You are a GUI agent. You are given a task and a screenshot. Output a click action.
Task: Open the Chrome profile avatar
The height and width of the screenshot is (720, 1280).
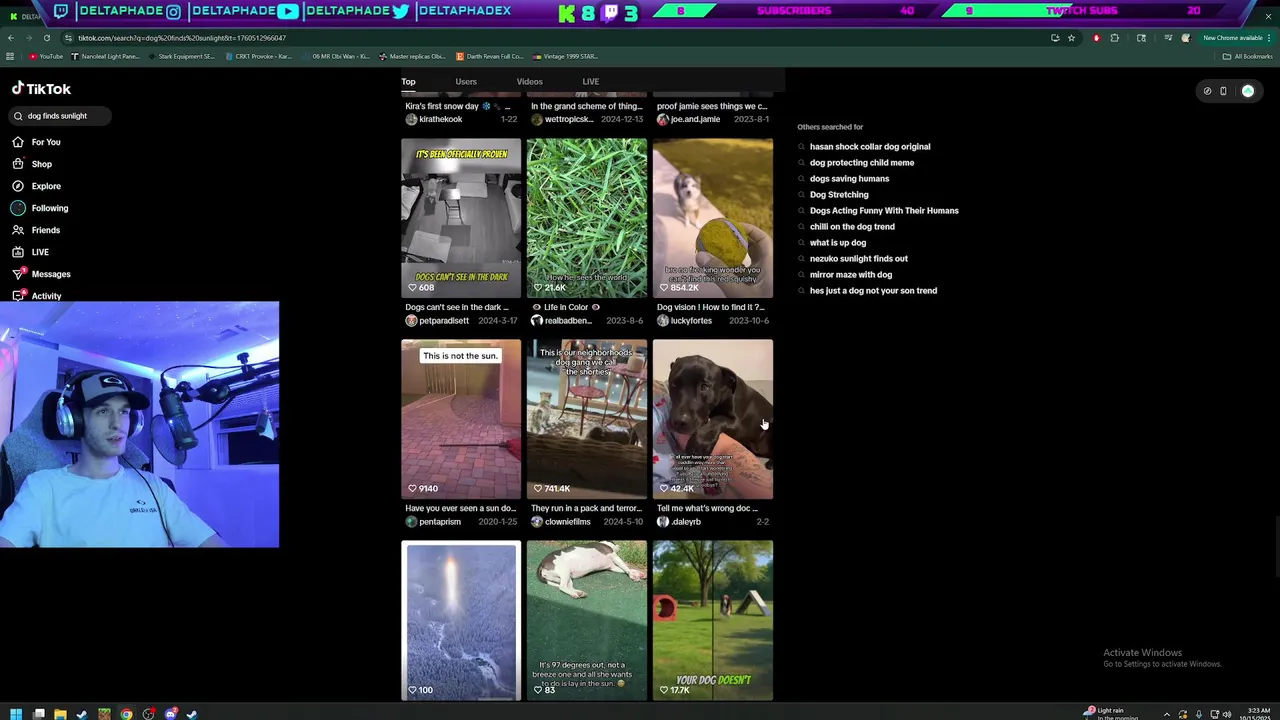[x=1186, y=38]
